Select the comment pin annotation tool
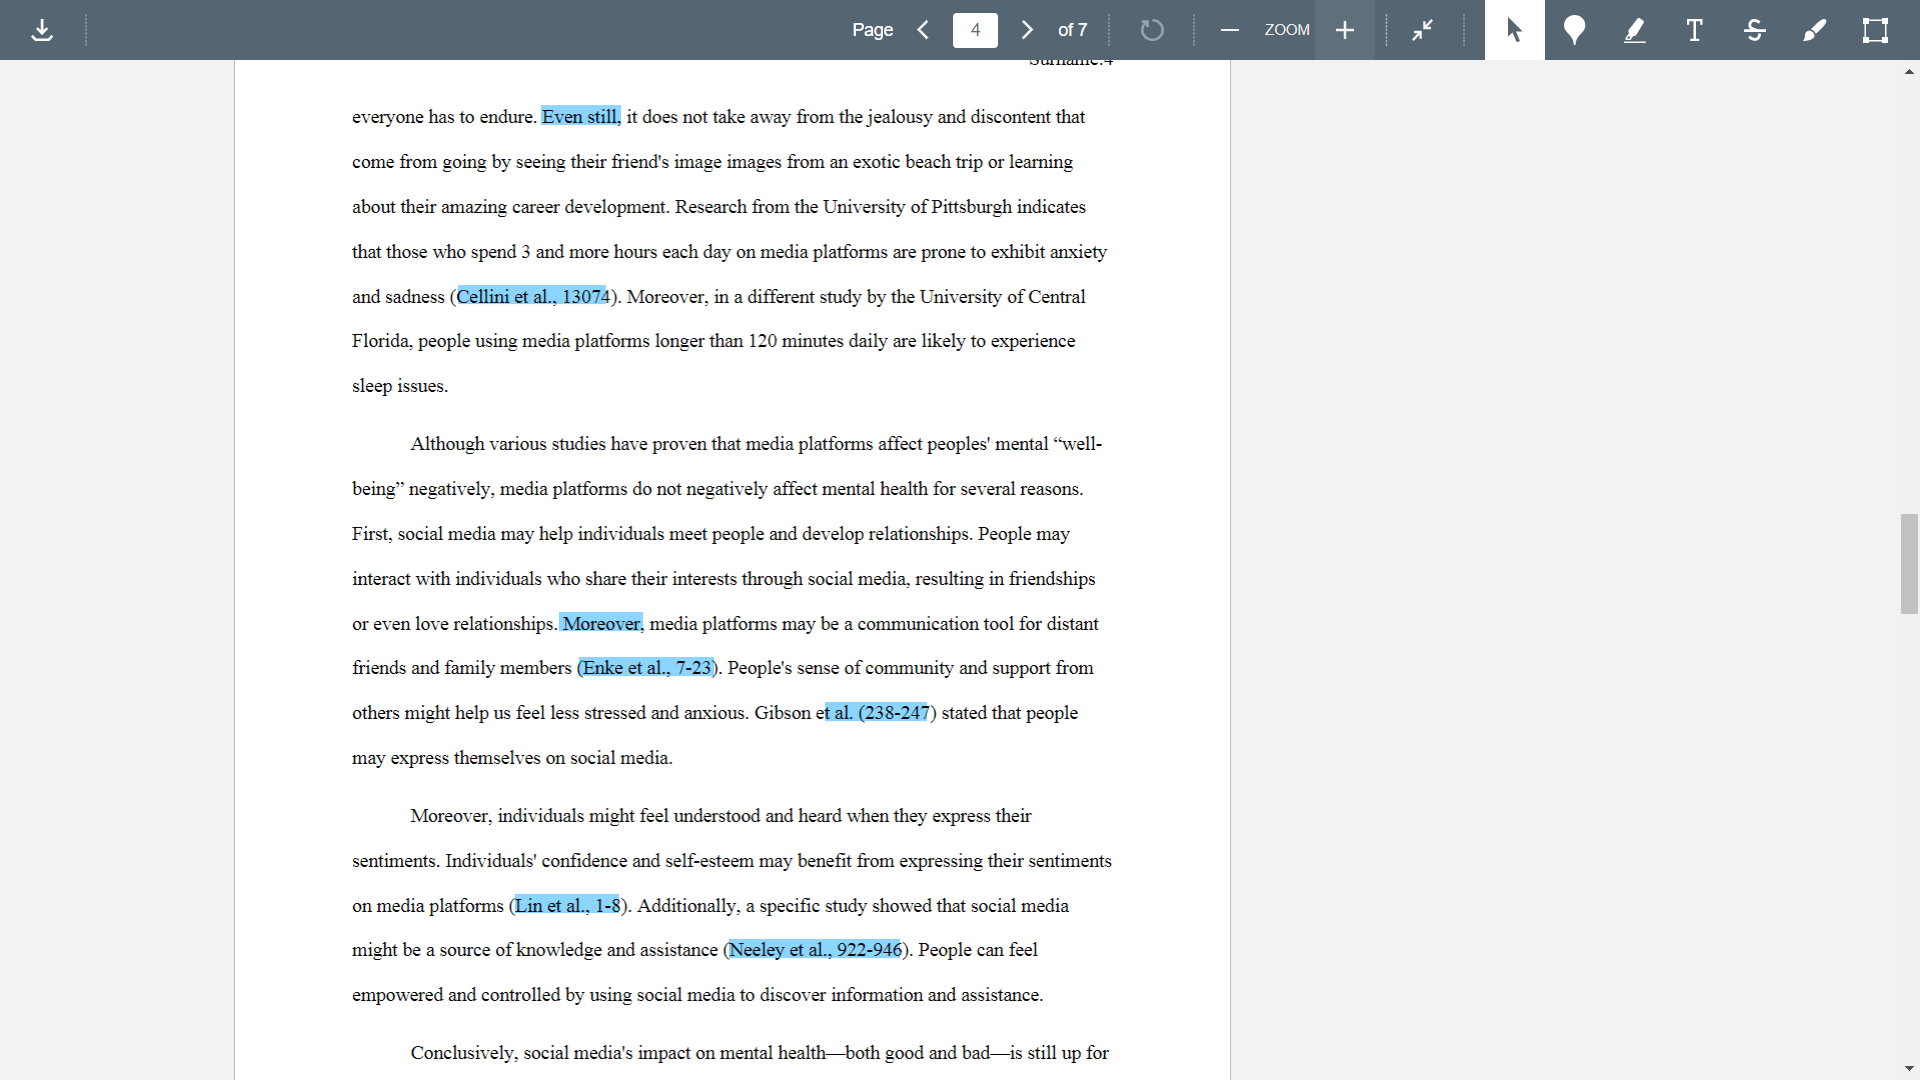 [x=1574, y=30]
